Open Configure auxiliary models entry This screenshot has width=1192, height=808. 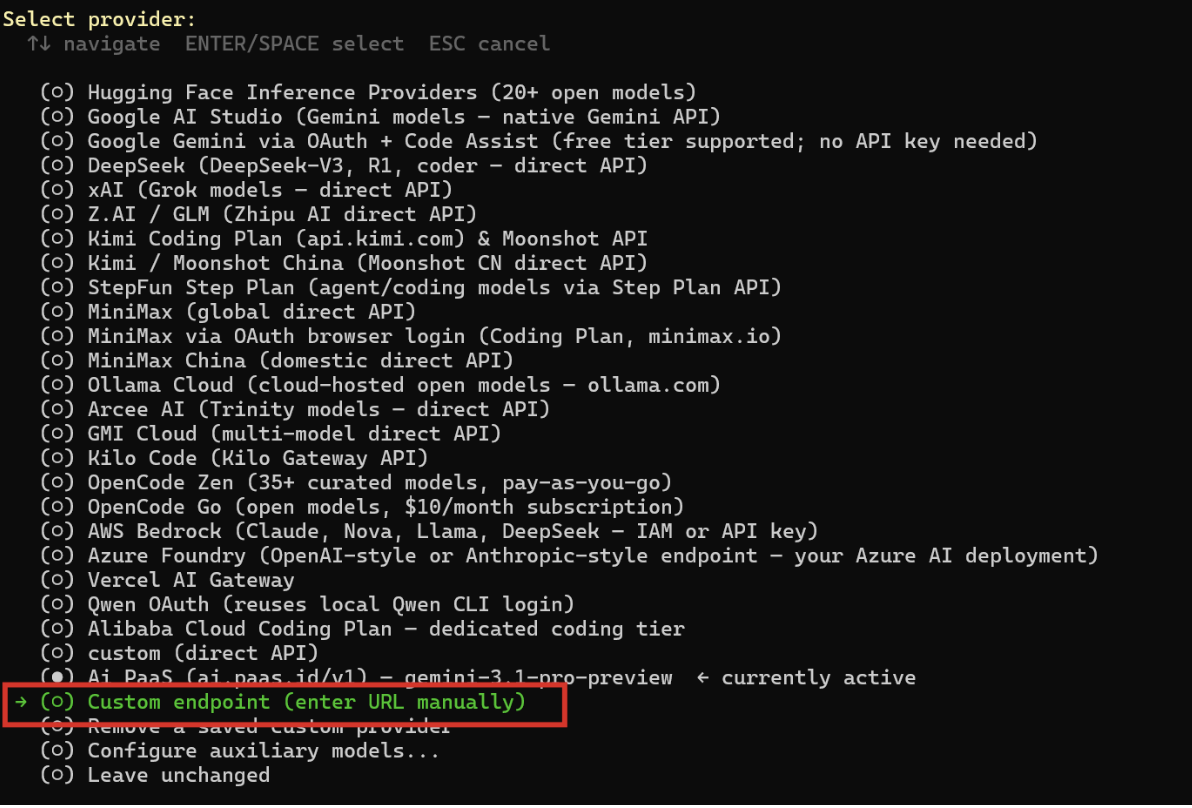[x=240, y=751]
